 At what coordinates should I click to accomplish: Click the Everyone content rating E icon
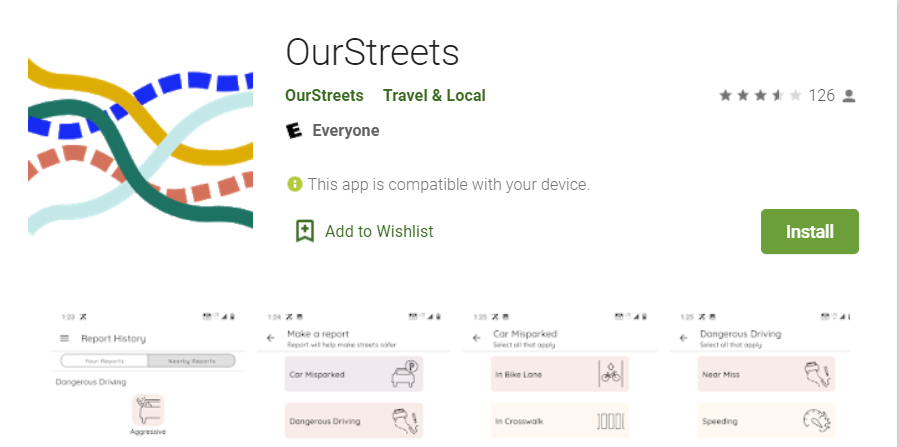(x=294, y=131)
